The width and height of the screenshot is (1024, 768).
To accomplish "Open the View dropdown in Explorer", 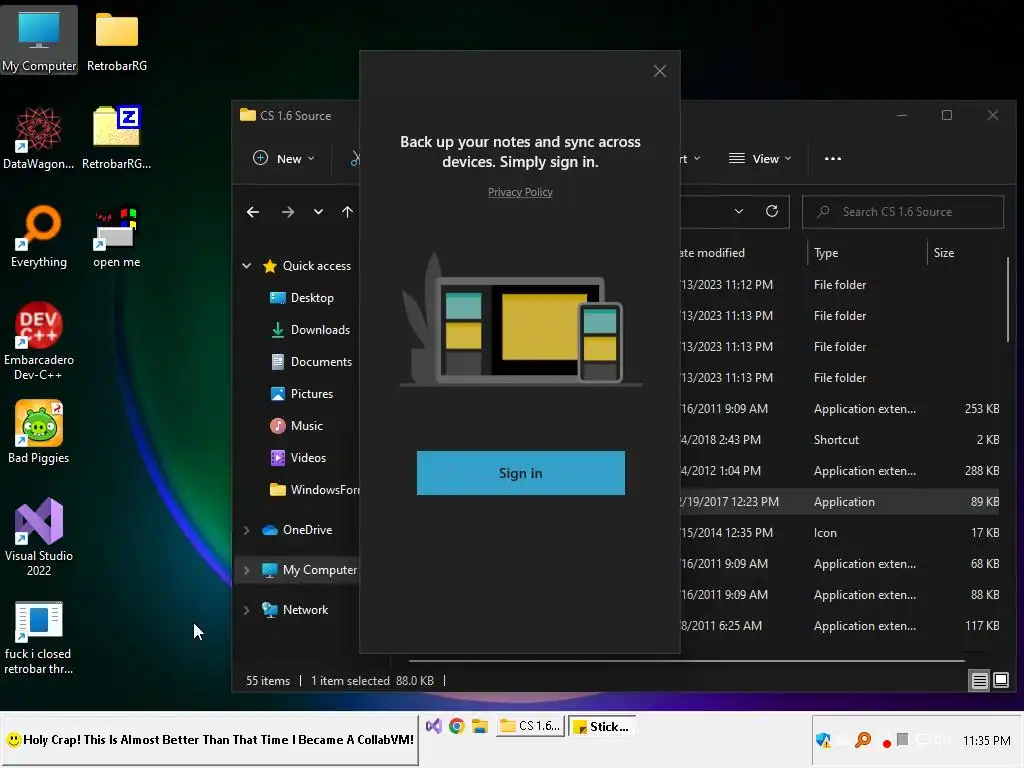I will [760, 159].
